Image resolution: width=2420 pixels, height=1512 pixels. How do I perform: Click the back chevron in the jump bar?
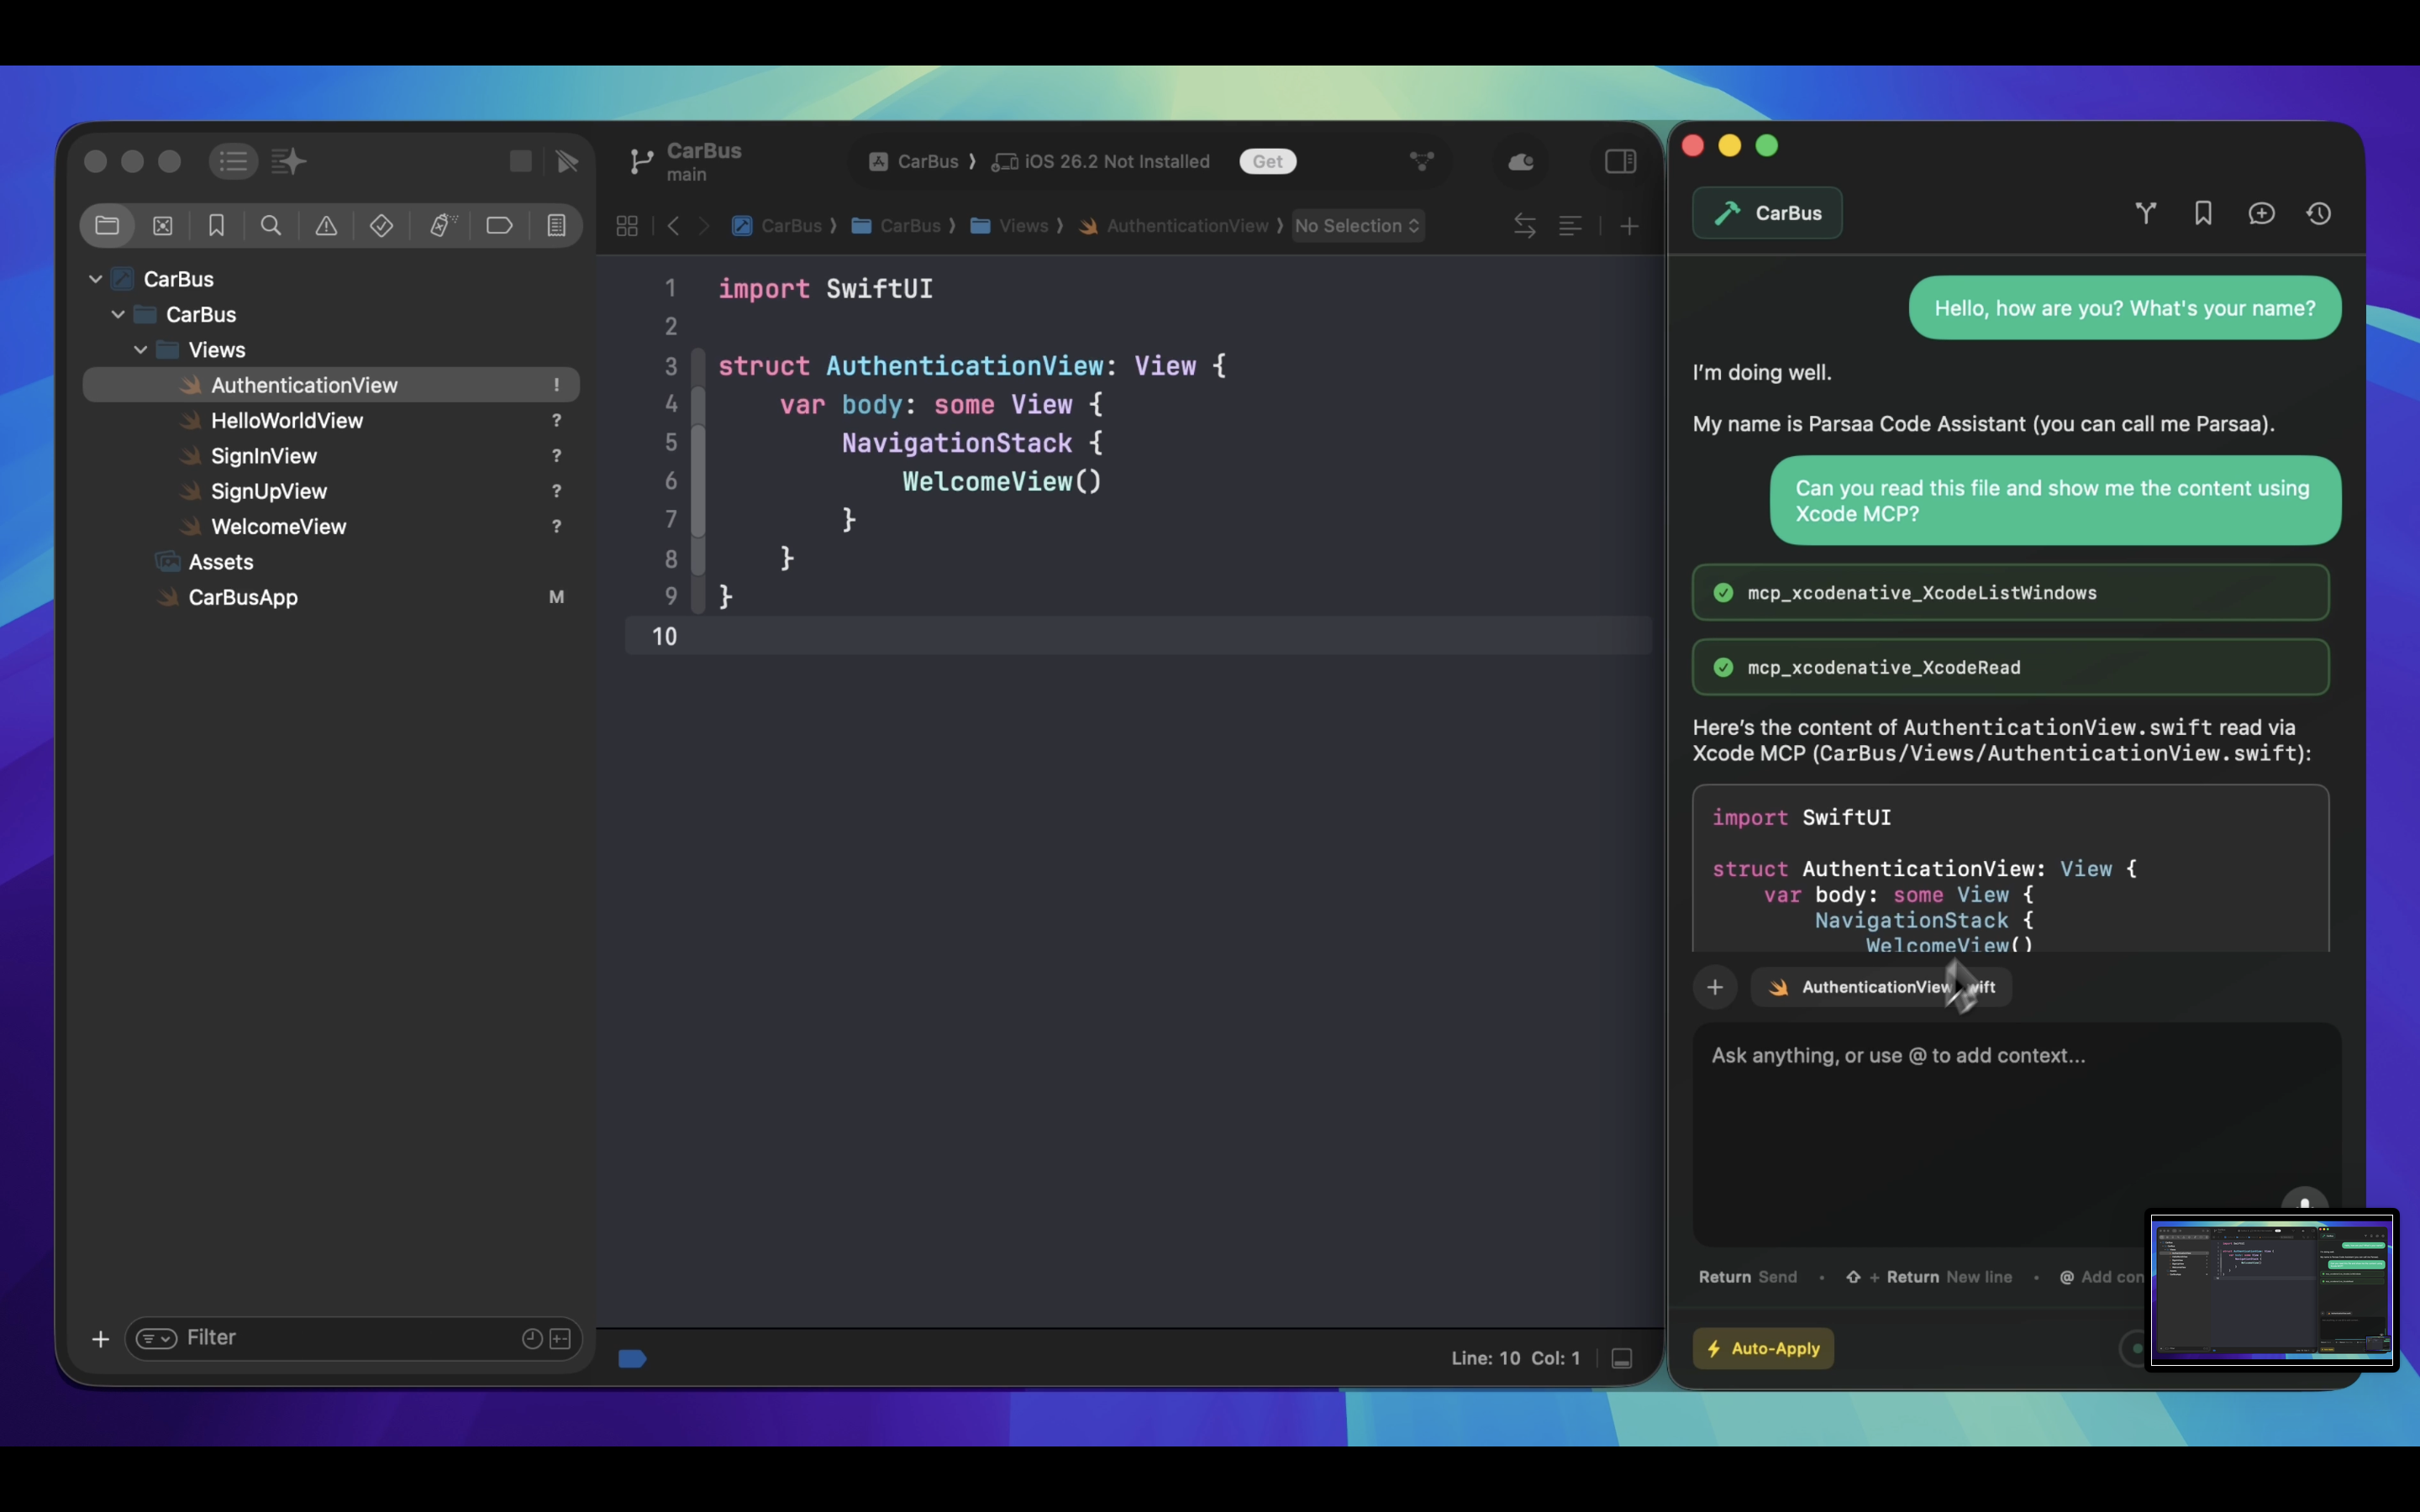pyautogui.click(x=674, y=226)
